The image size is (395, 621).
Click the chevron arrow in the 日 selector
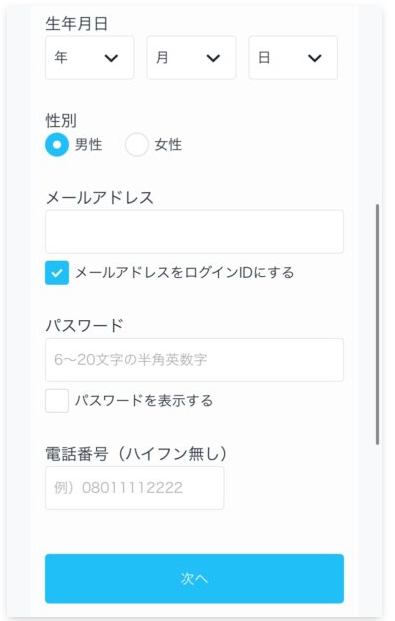(315, 58)
